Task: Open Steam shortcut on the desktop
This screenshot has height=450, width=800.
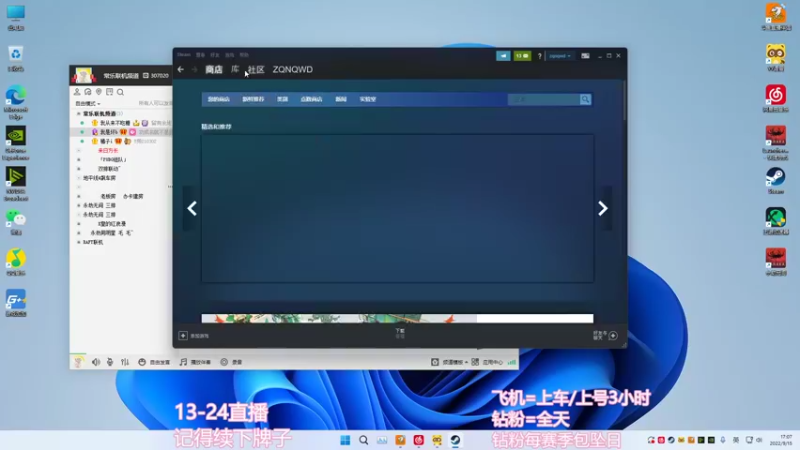Action: [x=776, y=181]
